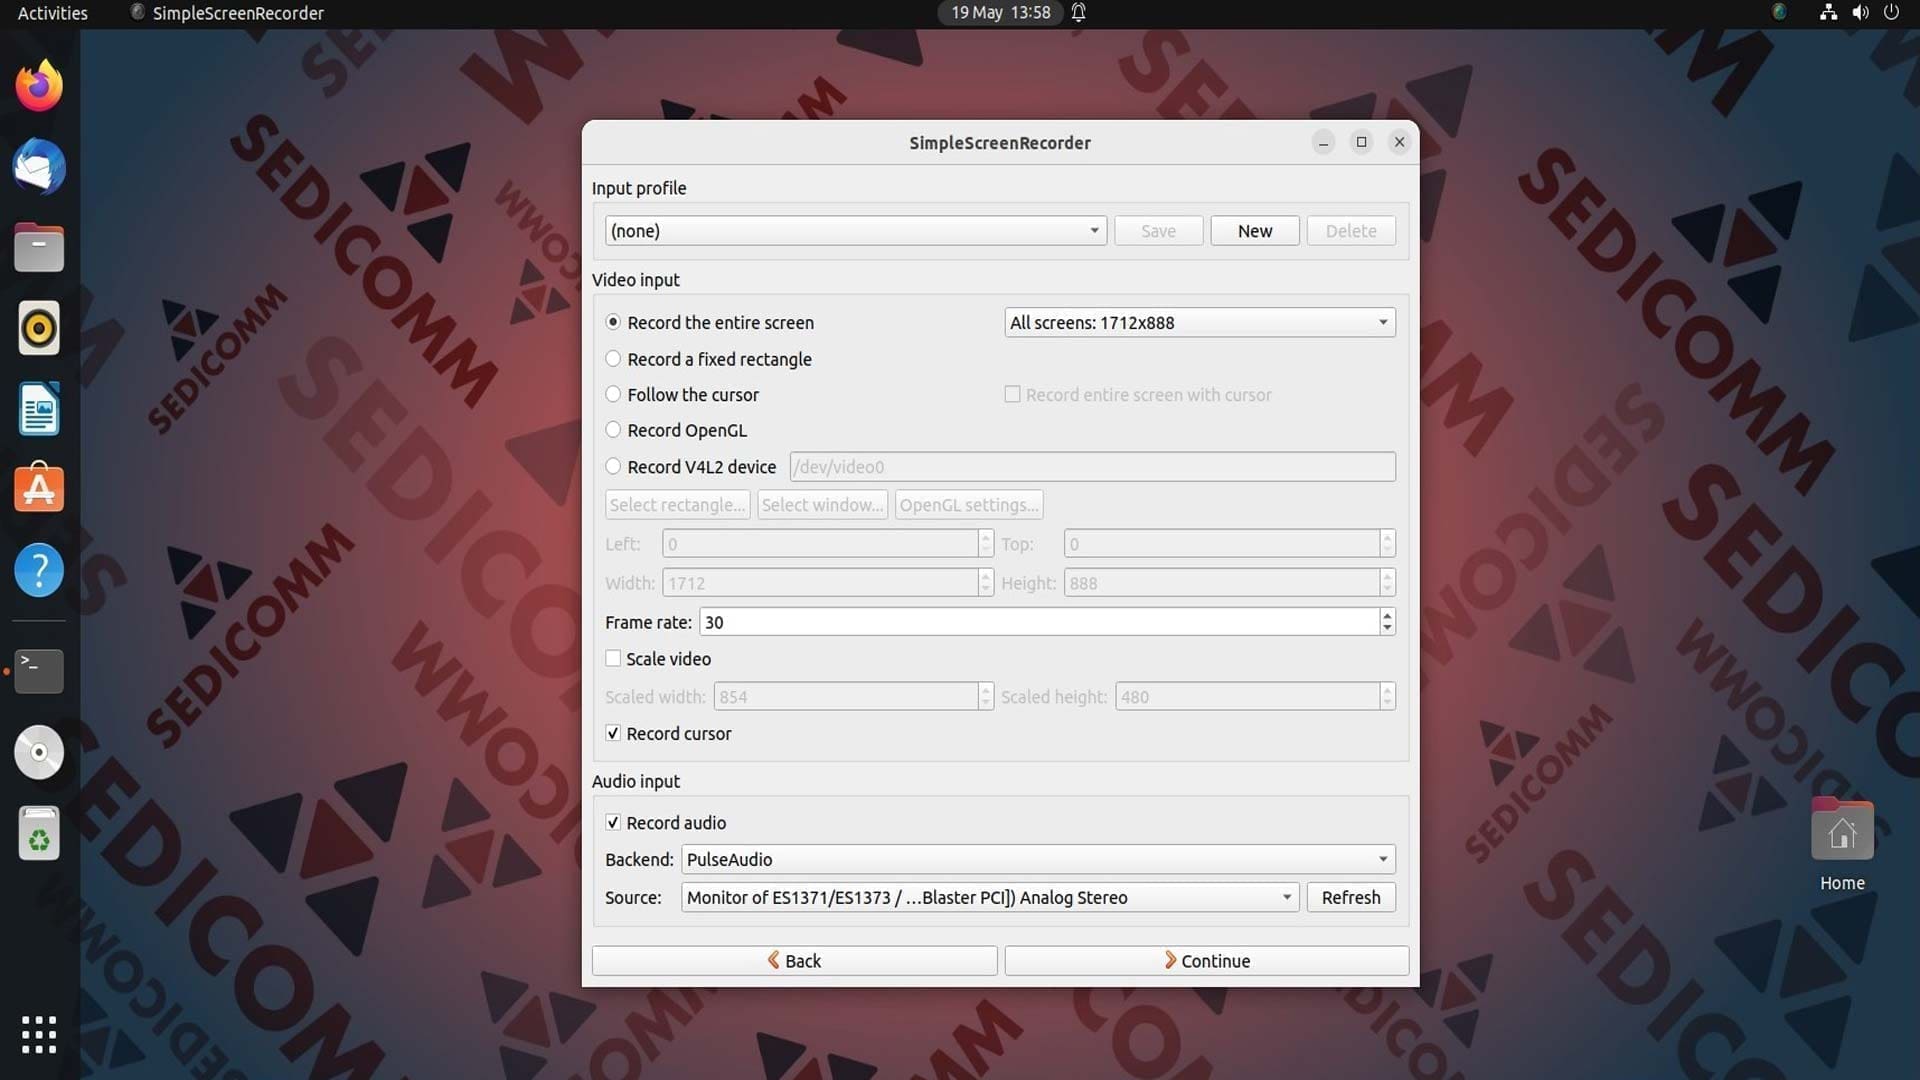This screenshot has height=1080, width=1920.
Task: Open the Trash from the dock
Action: click(39, 833)
